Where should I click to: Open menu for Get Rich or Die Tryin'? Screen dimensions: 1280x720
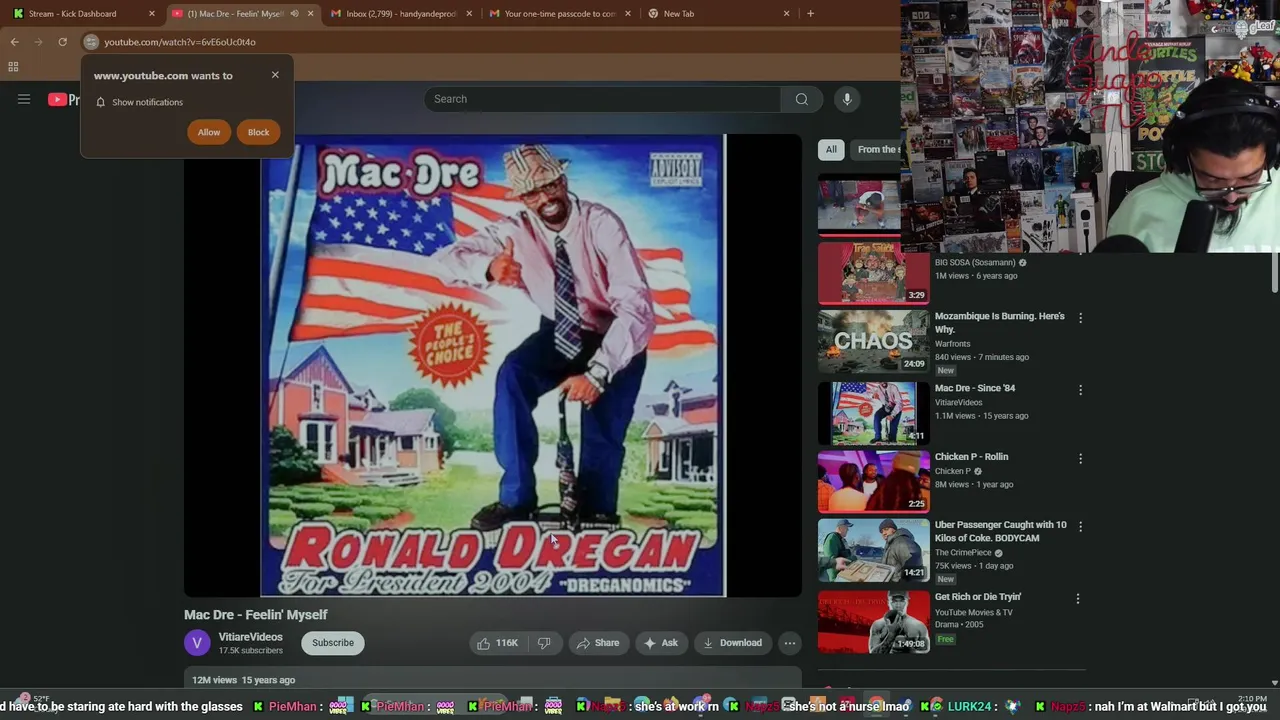[1078, 599]
